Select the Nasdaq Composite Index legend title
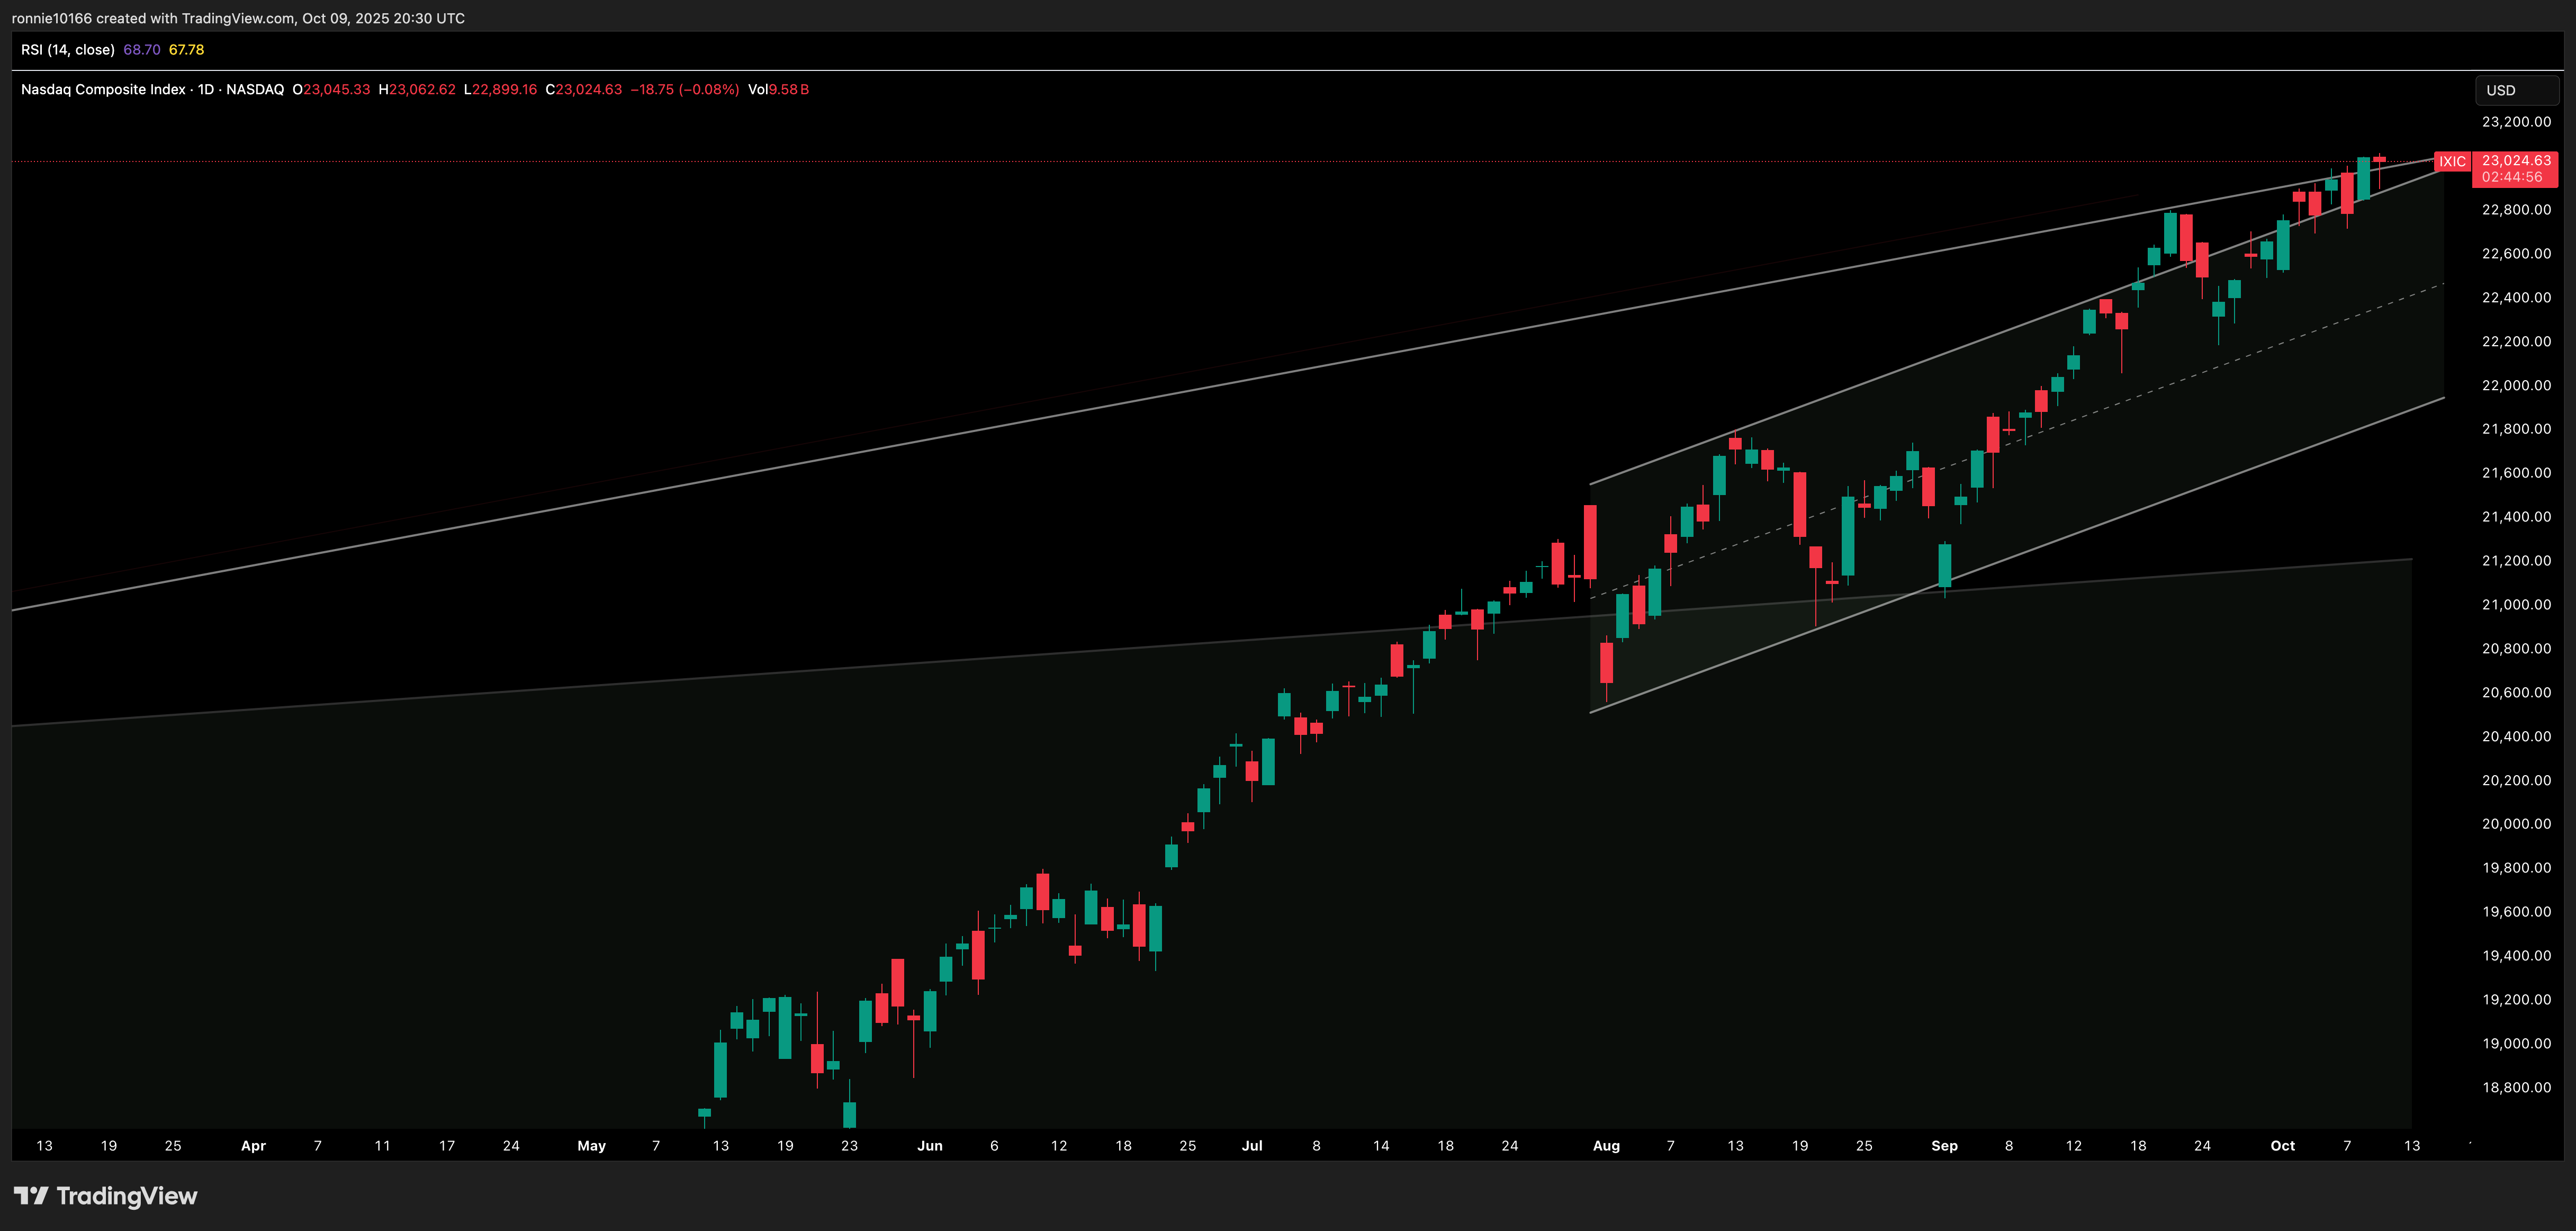The width and height of the screenshot is (2576, 1231). (103, 90)
